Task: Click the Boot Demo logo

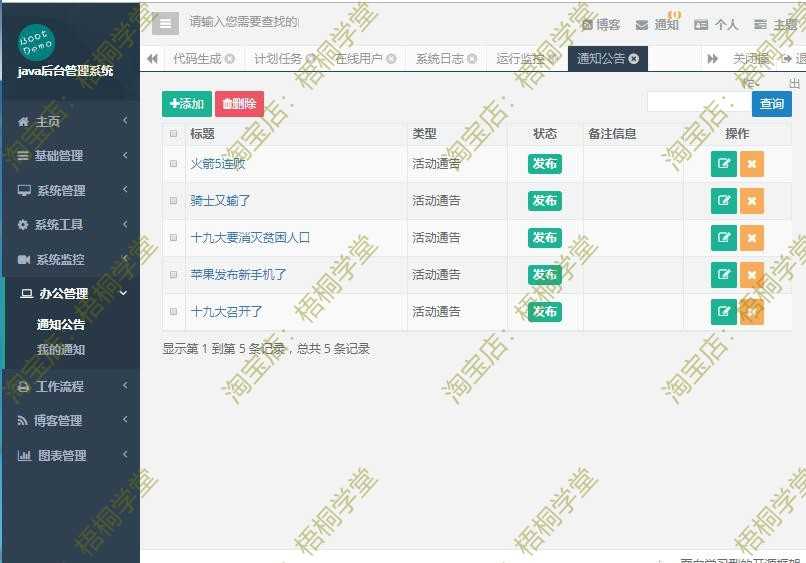Action: coord(36,42)
